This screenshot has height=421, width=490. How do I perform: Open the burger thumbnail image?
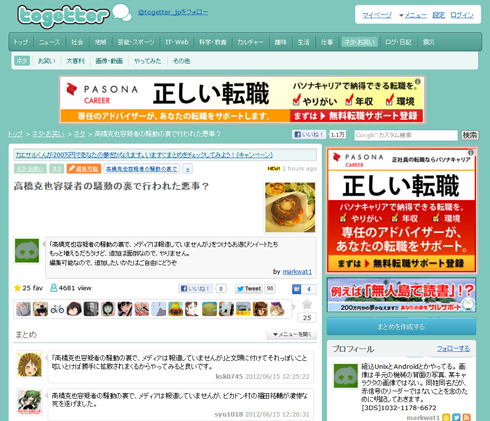(290, 207)
